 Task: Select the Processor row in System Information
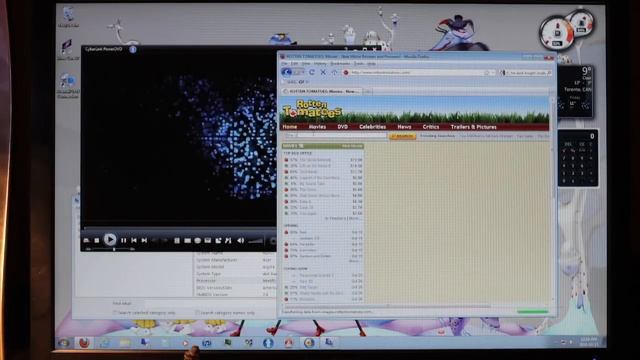click(236, 281)
